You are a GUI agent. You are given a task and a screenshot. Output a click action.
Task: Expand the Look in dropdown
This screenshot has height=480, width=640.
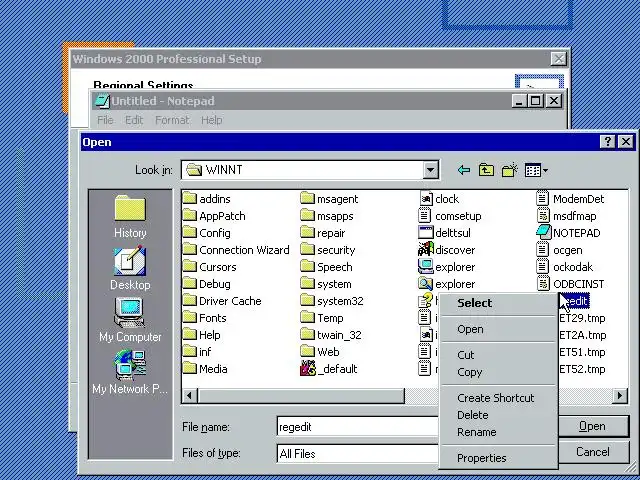430,170
